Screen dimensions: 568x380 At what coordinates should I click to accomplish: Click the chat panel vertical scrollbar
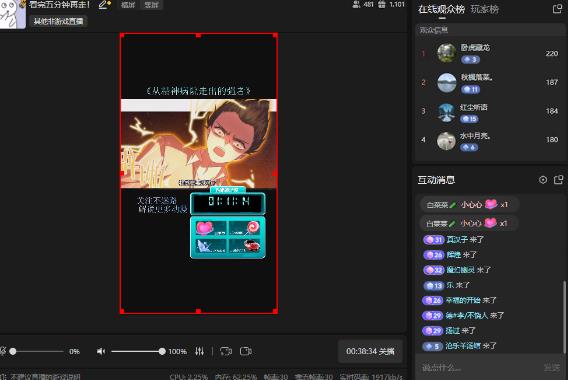click(x=564, y=317)
